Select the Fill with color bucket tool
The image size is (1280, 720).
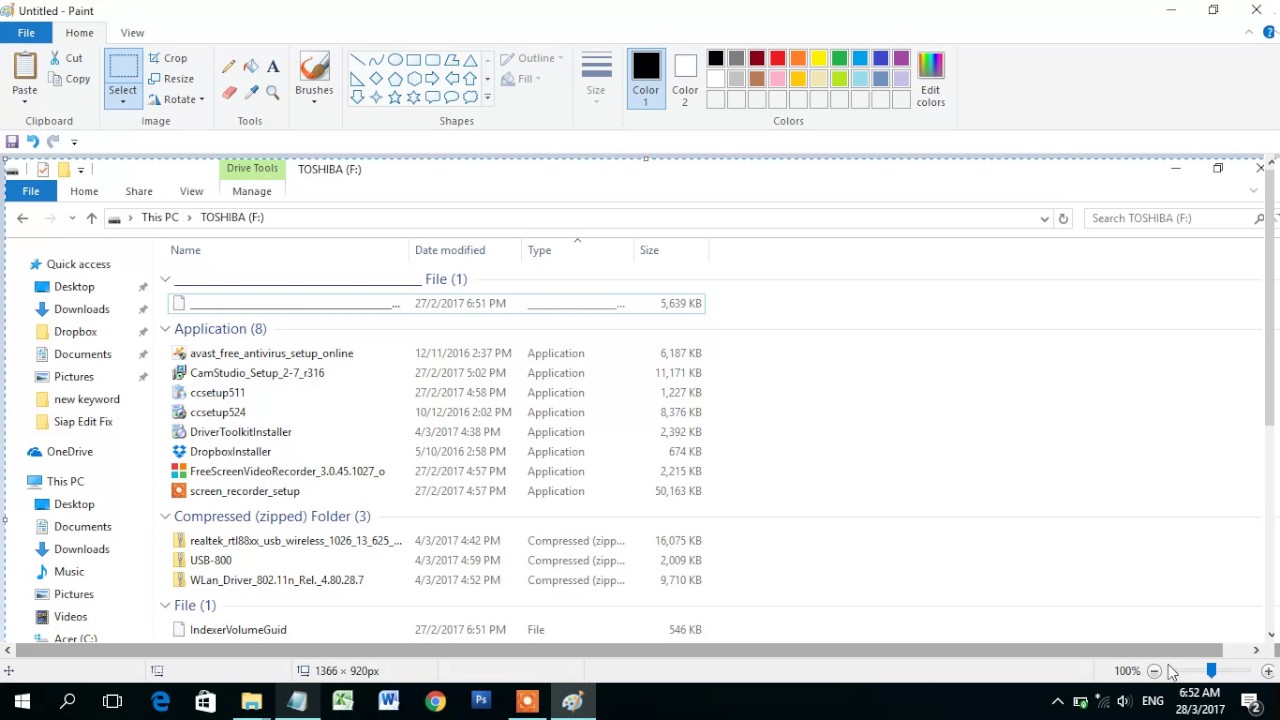[251, 67]
